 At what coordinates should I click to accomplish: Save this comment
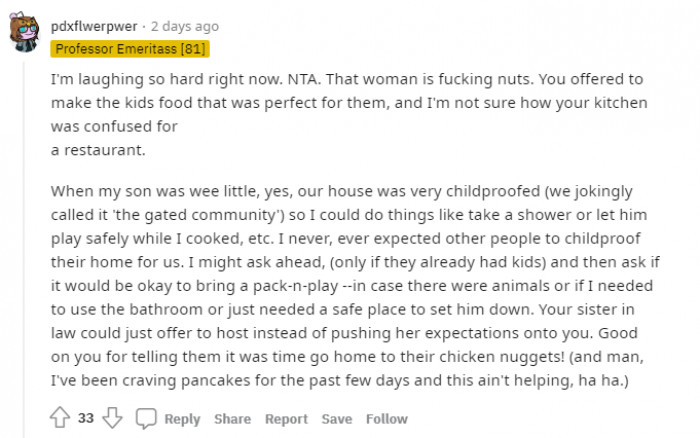coord(337,419)
